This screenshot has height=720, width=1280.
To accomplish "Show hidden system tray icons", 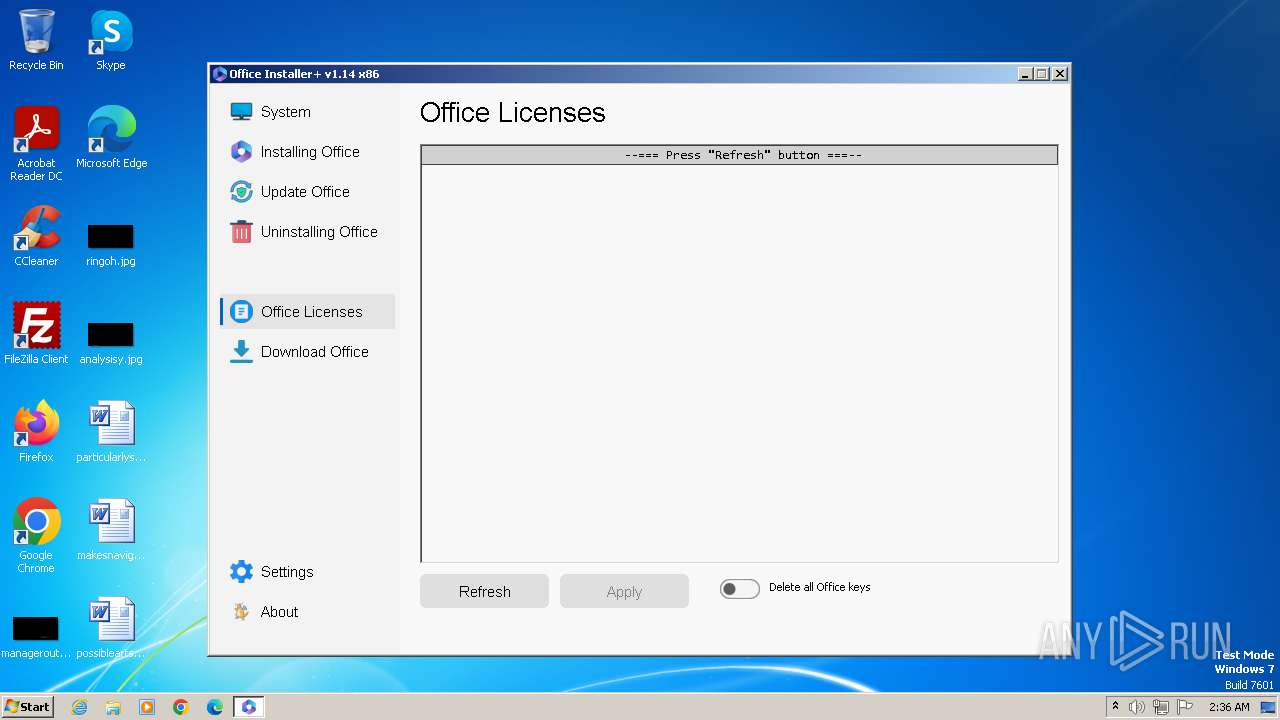I will tap(1116, 706).
